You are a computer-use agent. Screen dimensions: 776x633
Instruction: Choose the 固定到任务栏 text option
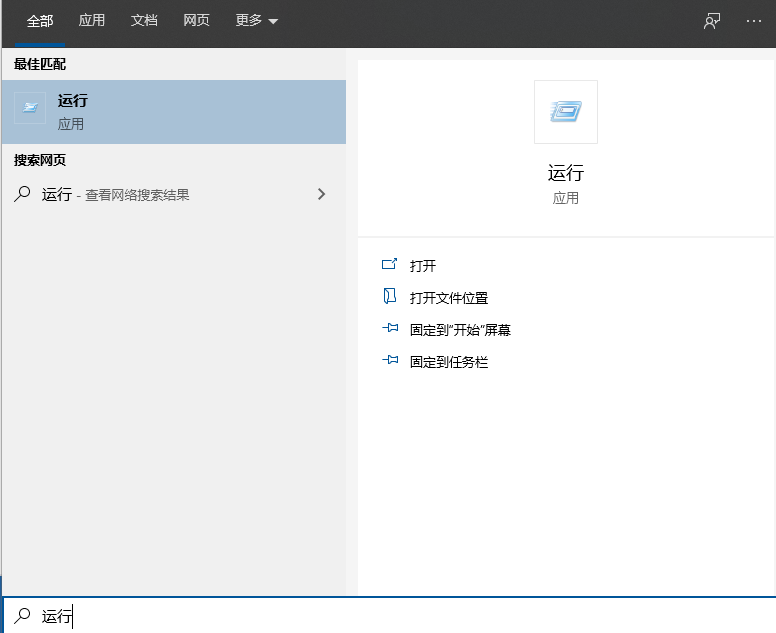[x=449, y=362]
